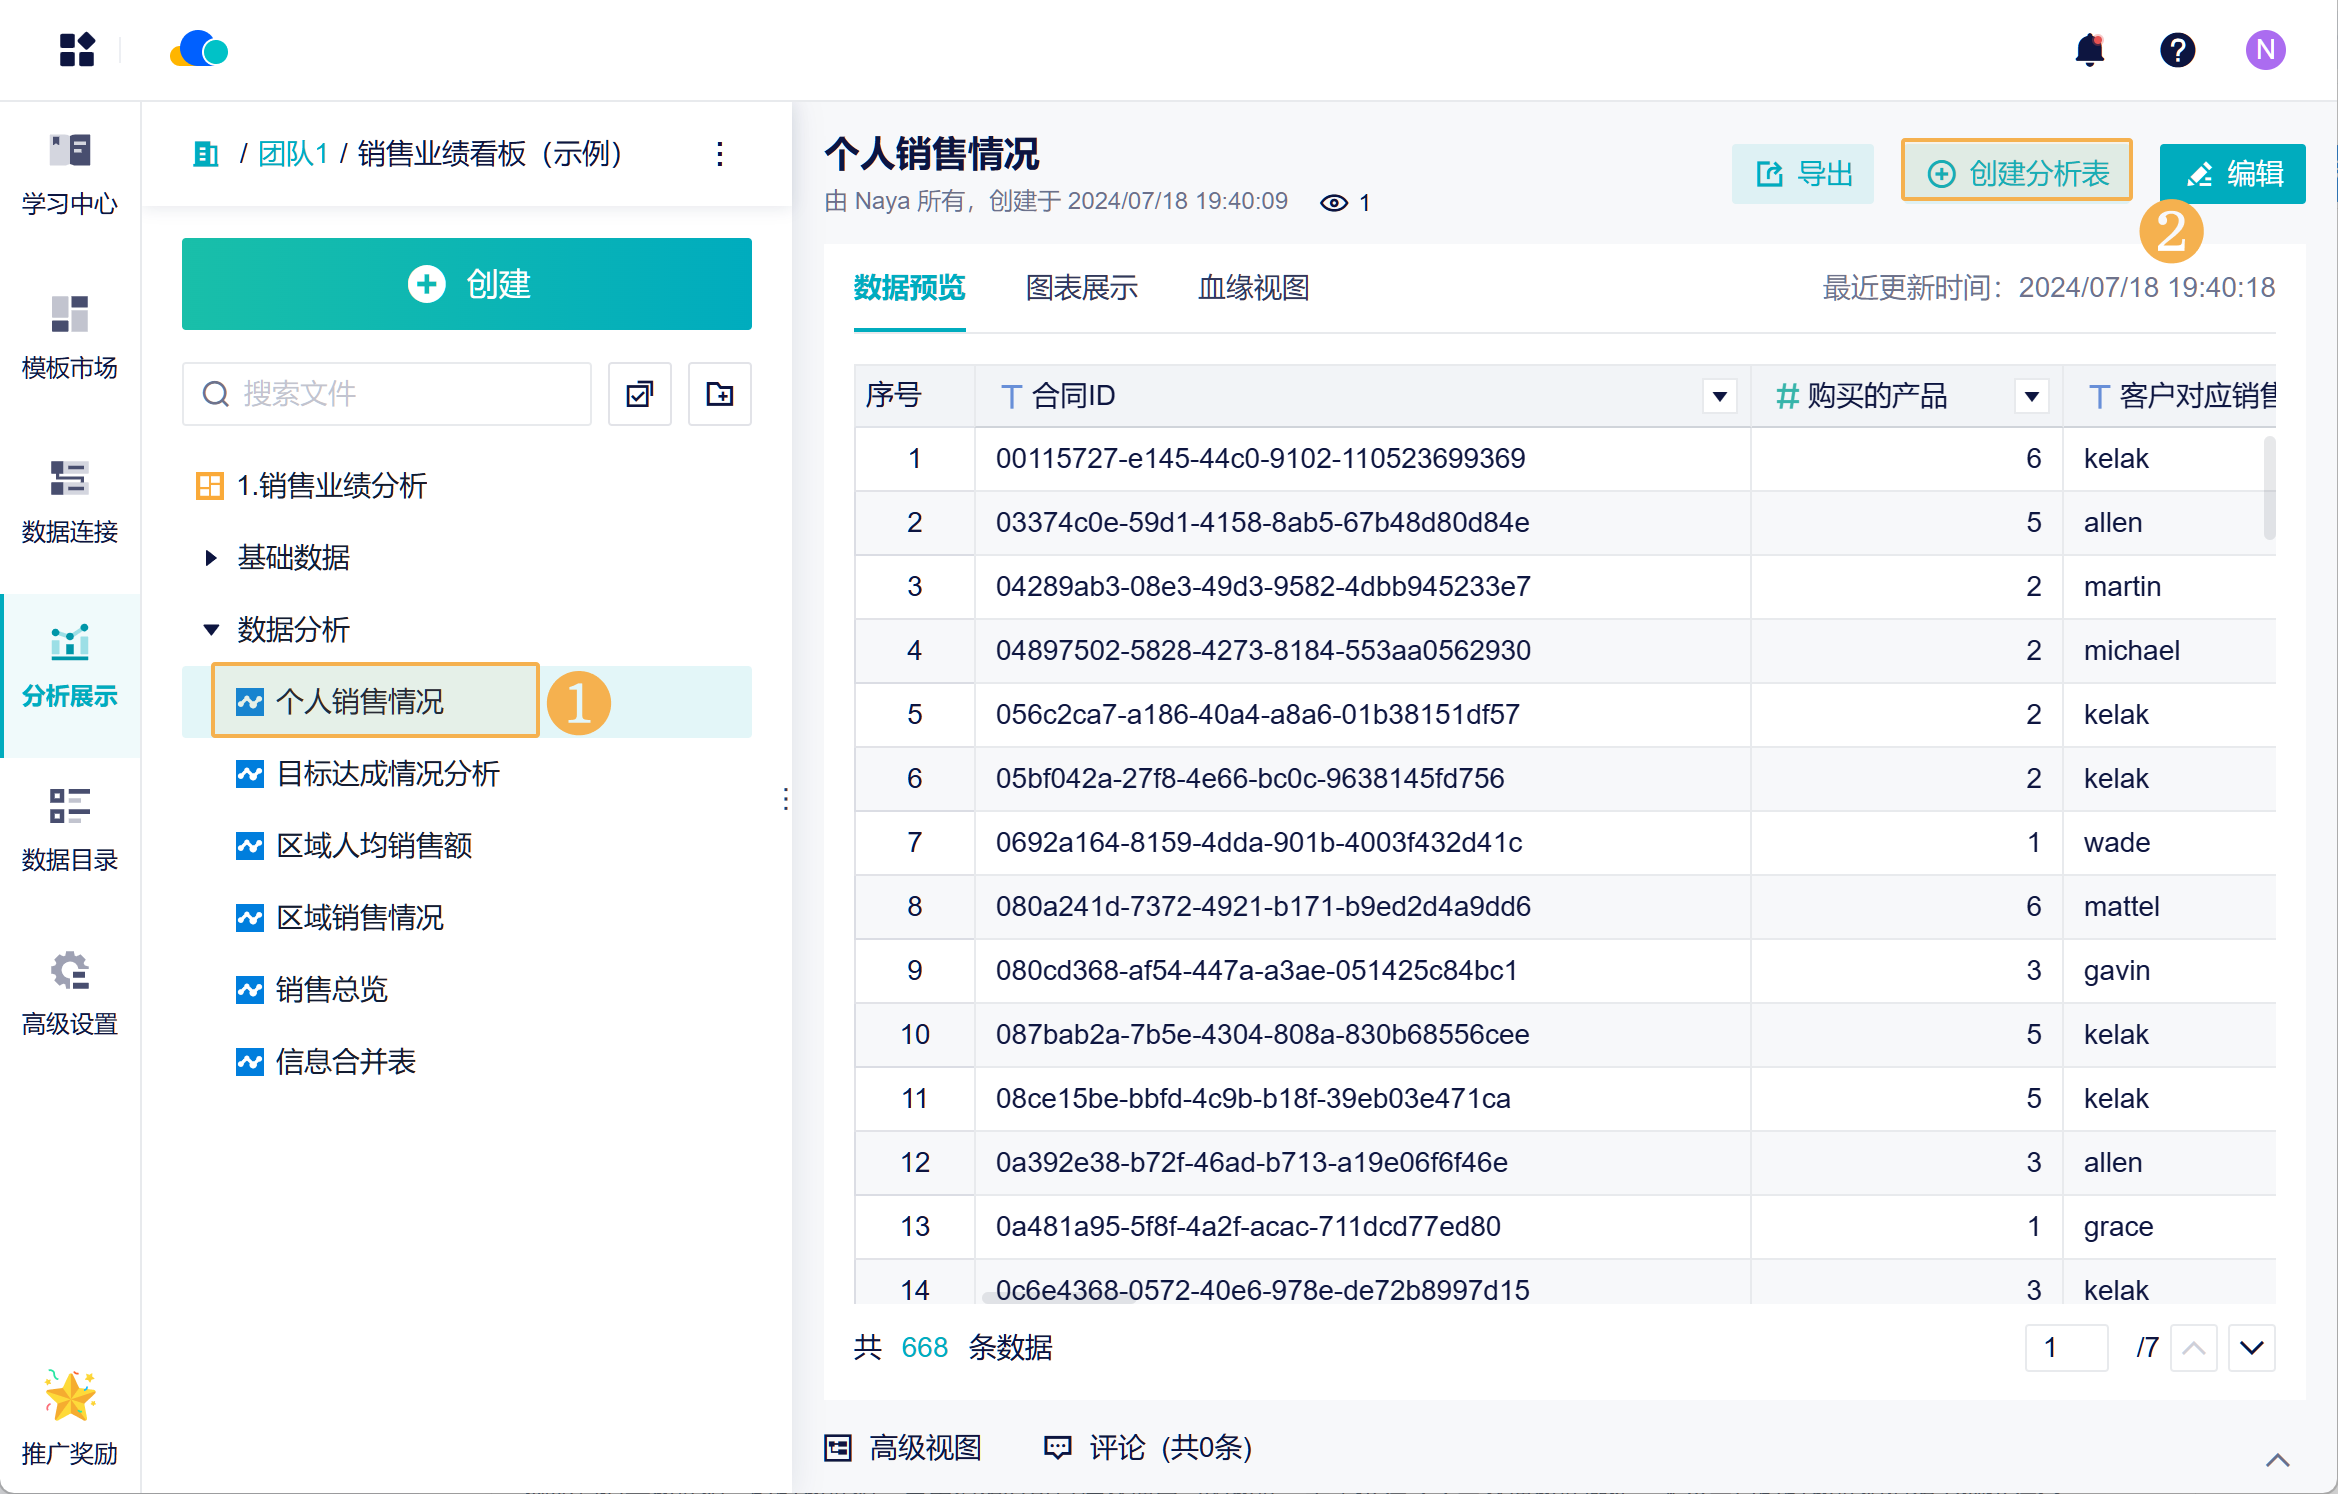Open the 合同ID column dropdown
This screenshot has width=2338, height=1494.
[1719, 396]
